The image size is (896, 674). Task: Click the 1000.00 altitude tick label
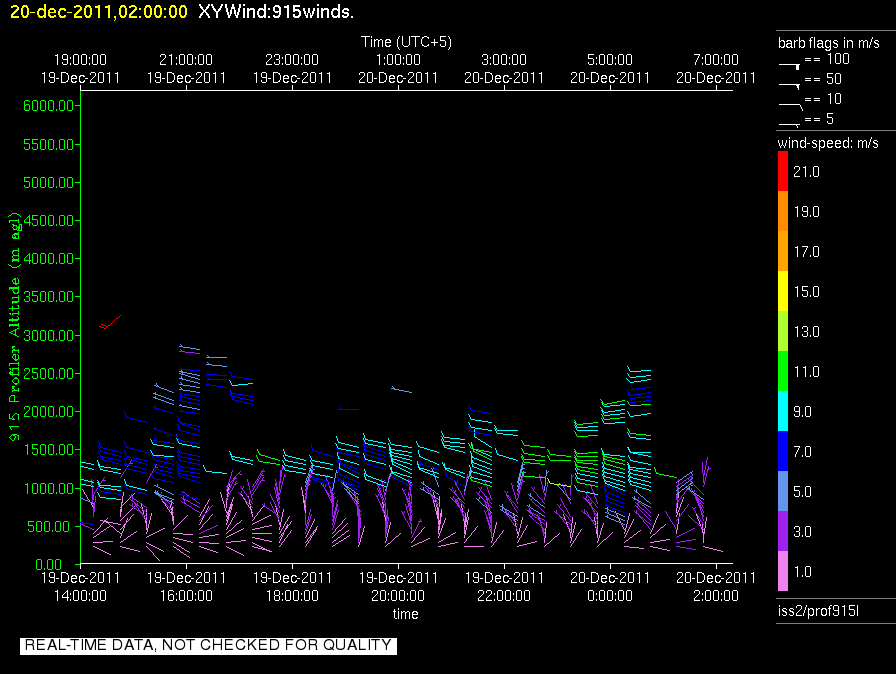[48, 488]
